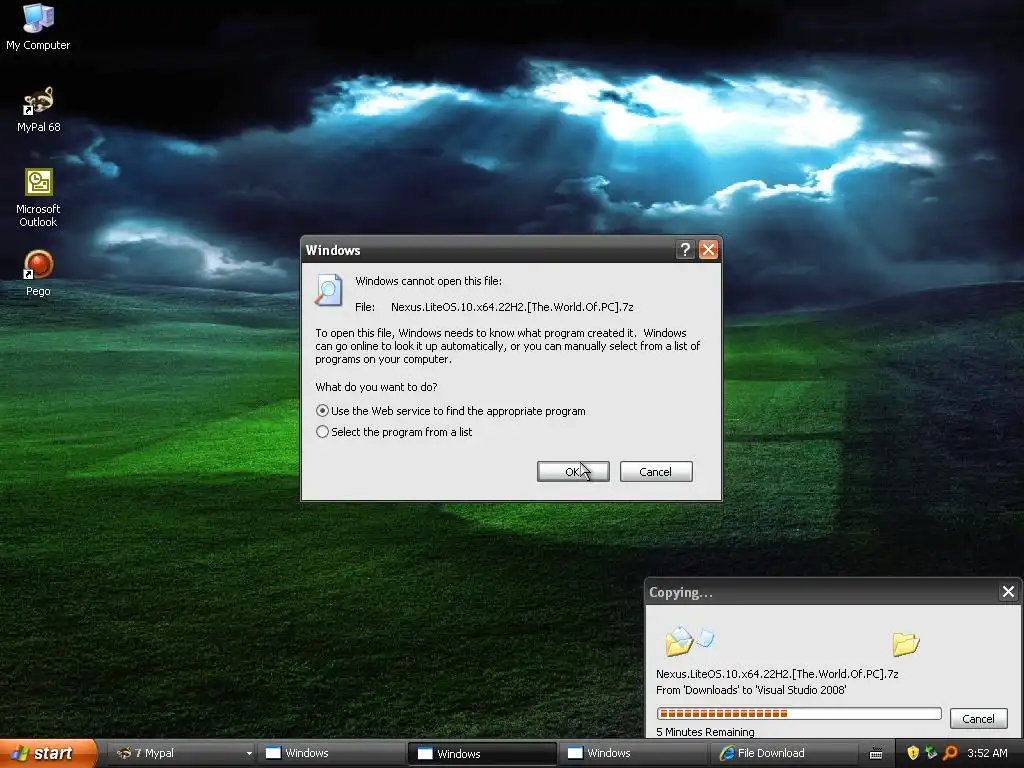Open the My Computer desktop icon
This screenshot has height=768, width=1024.
tap(38, 26)
